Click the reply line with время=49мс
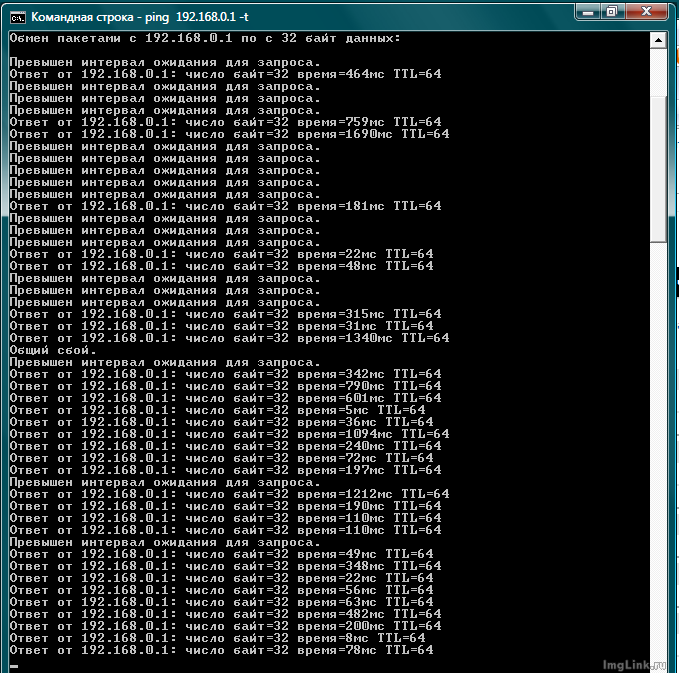The image size is (679, 673). pyautogui.click(x=222, y=554)
